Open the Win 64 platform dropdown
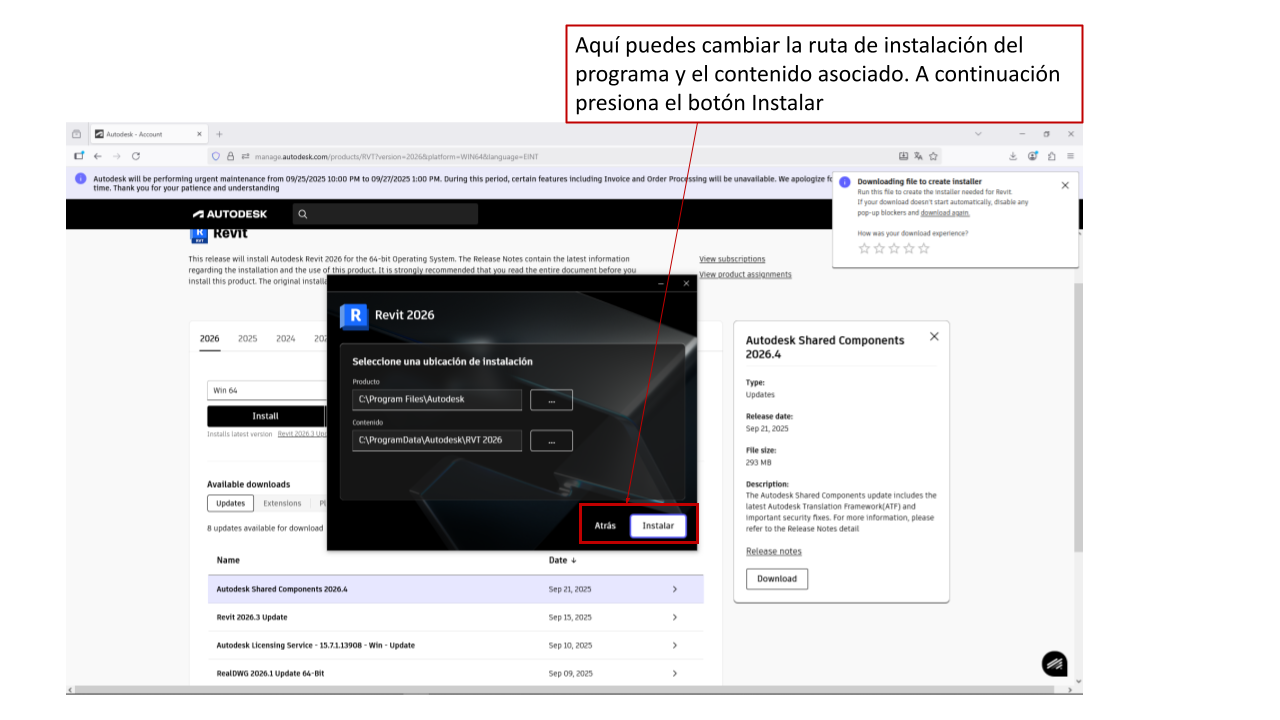Screen dimensions: 1280x720 267,390
